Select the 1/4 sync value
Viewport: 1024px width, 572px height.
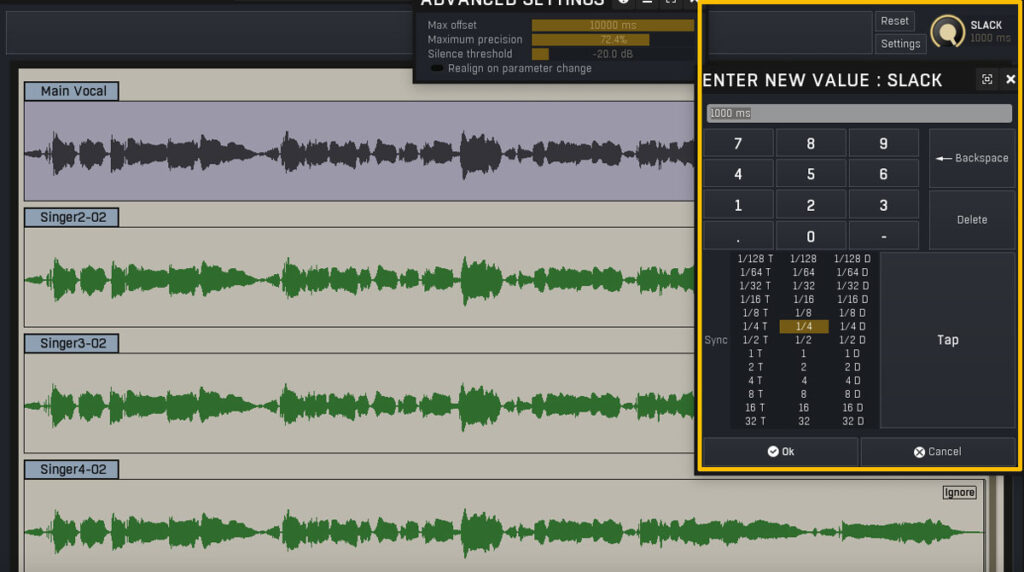803,327
